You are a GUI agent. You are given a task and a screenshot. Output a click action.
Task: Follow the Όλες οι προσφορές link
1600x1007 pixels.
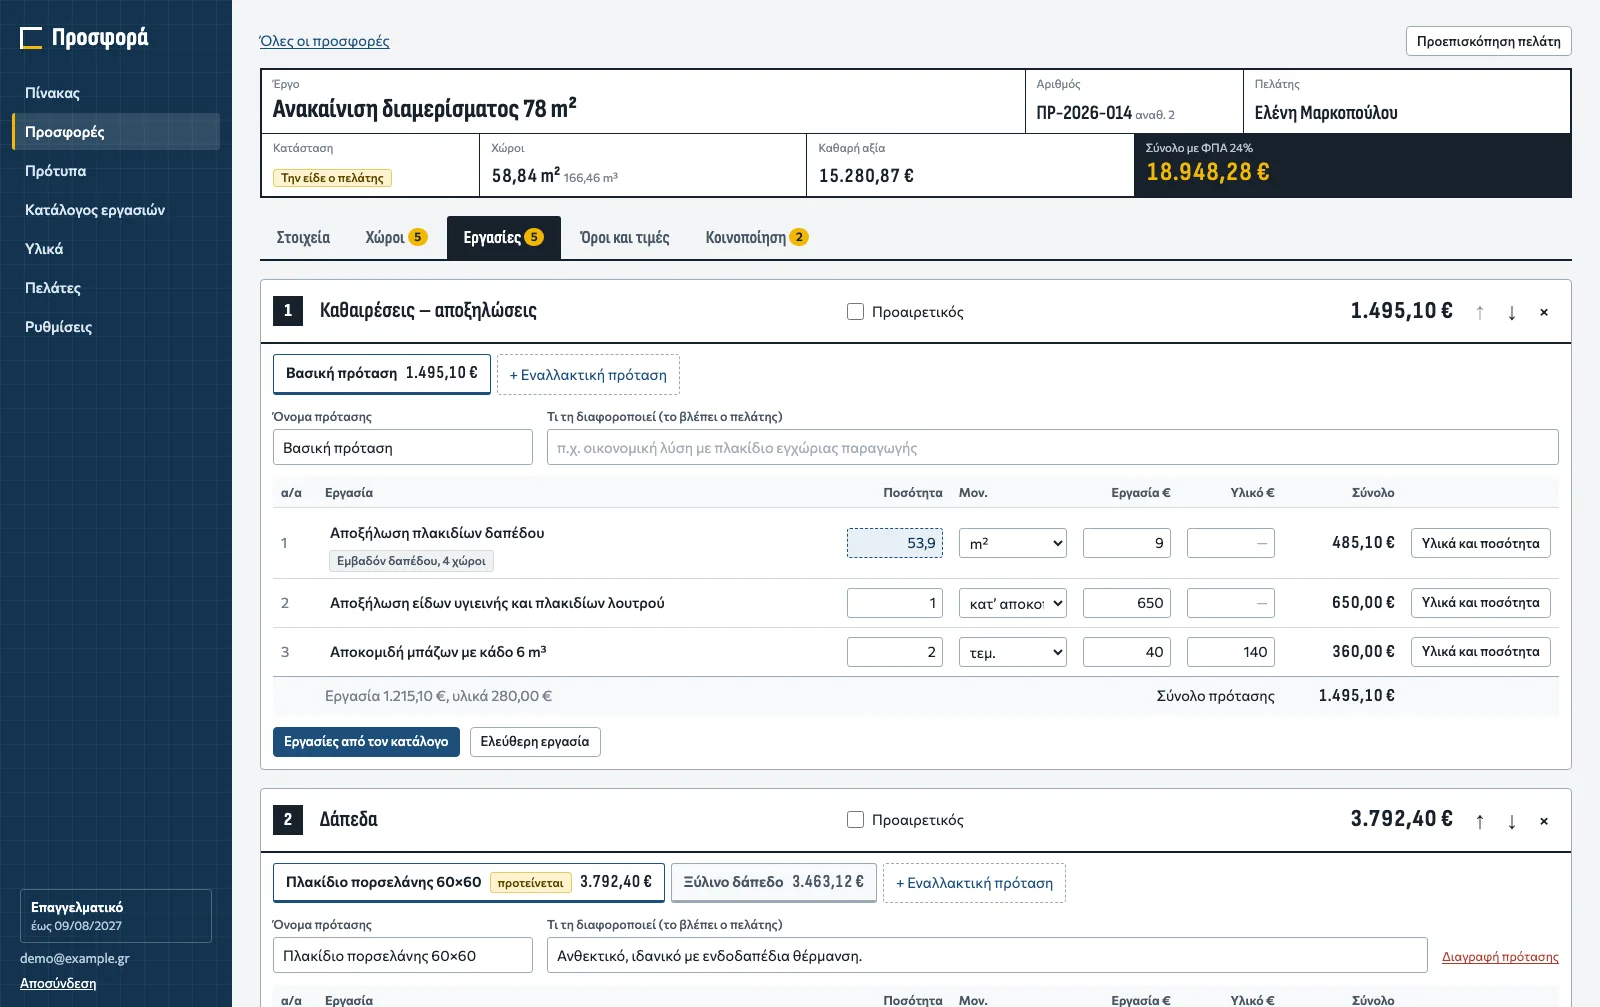coord(324,41)
